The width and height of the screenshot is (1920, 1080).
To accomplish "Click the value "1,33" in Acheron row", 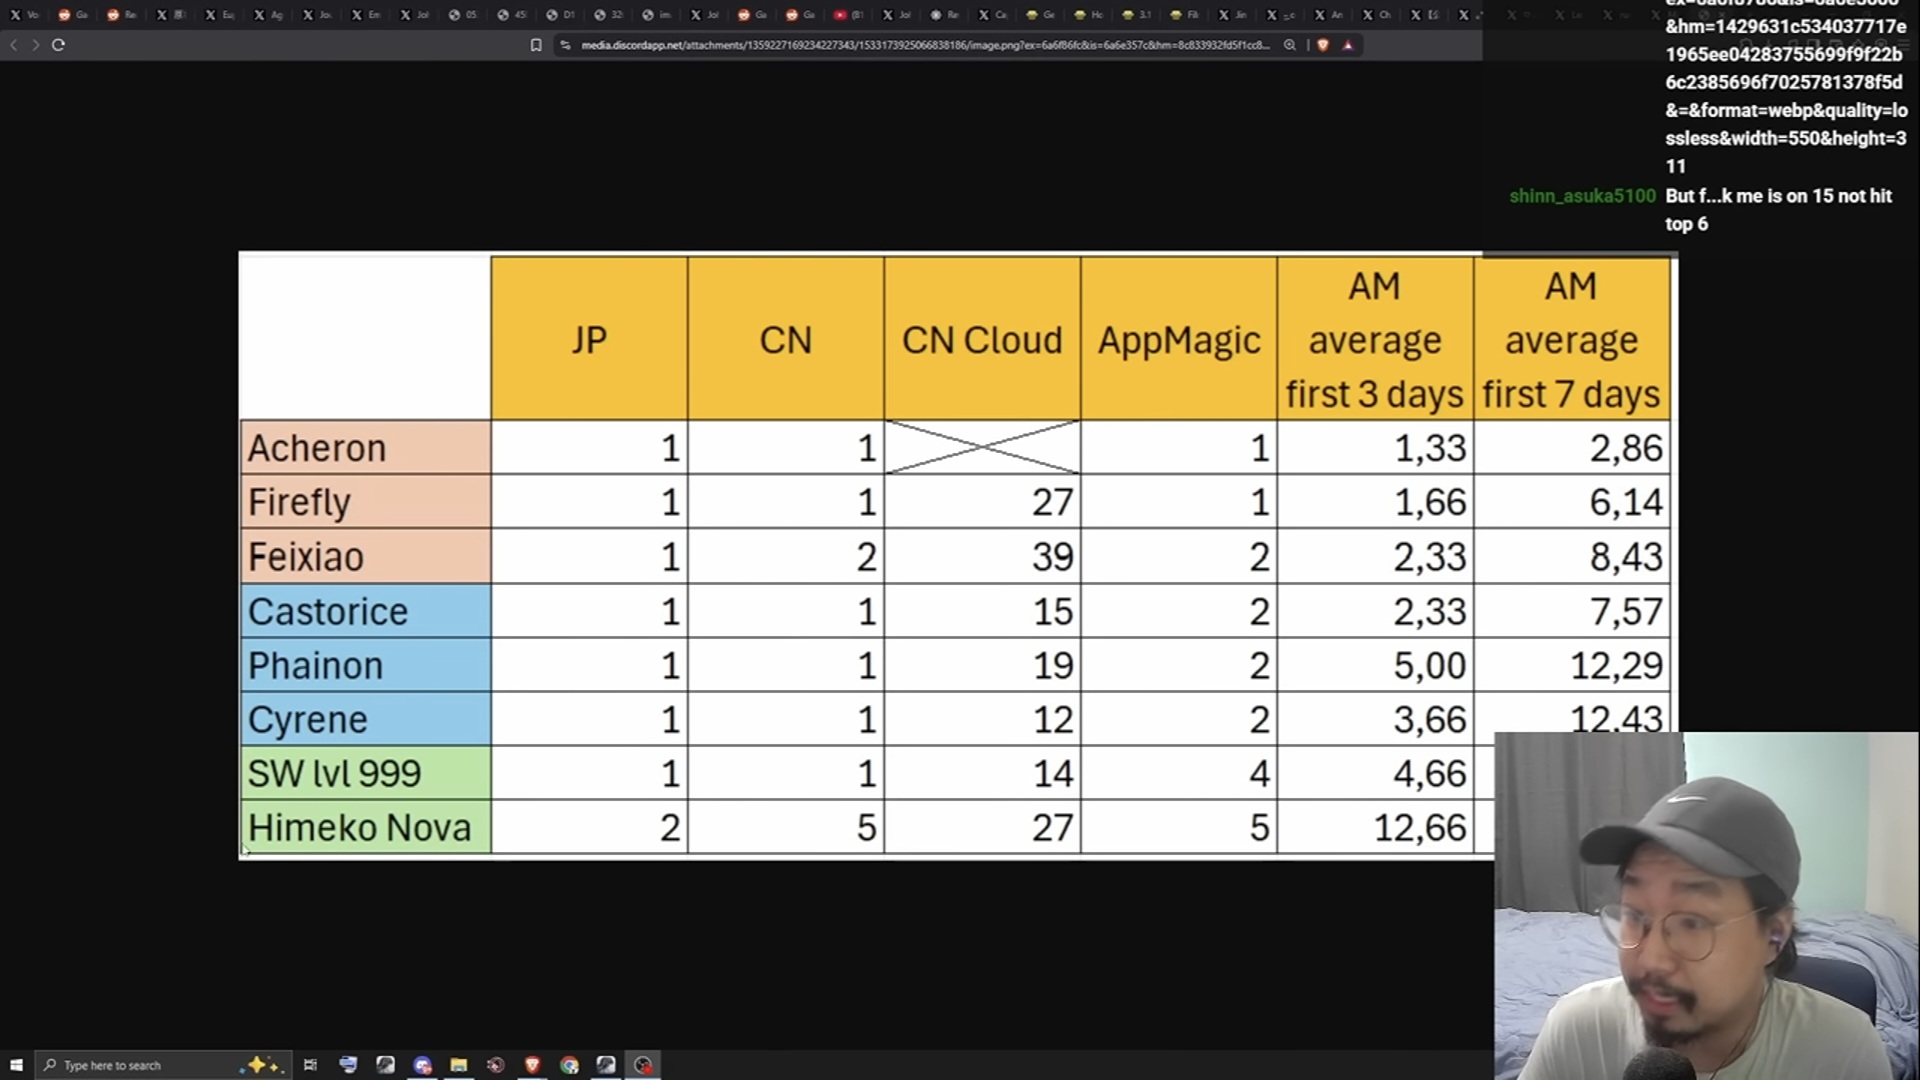I will tap(1430, 448).
